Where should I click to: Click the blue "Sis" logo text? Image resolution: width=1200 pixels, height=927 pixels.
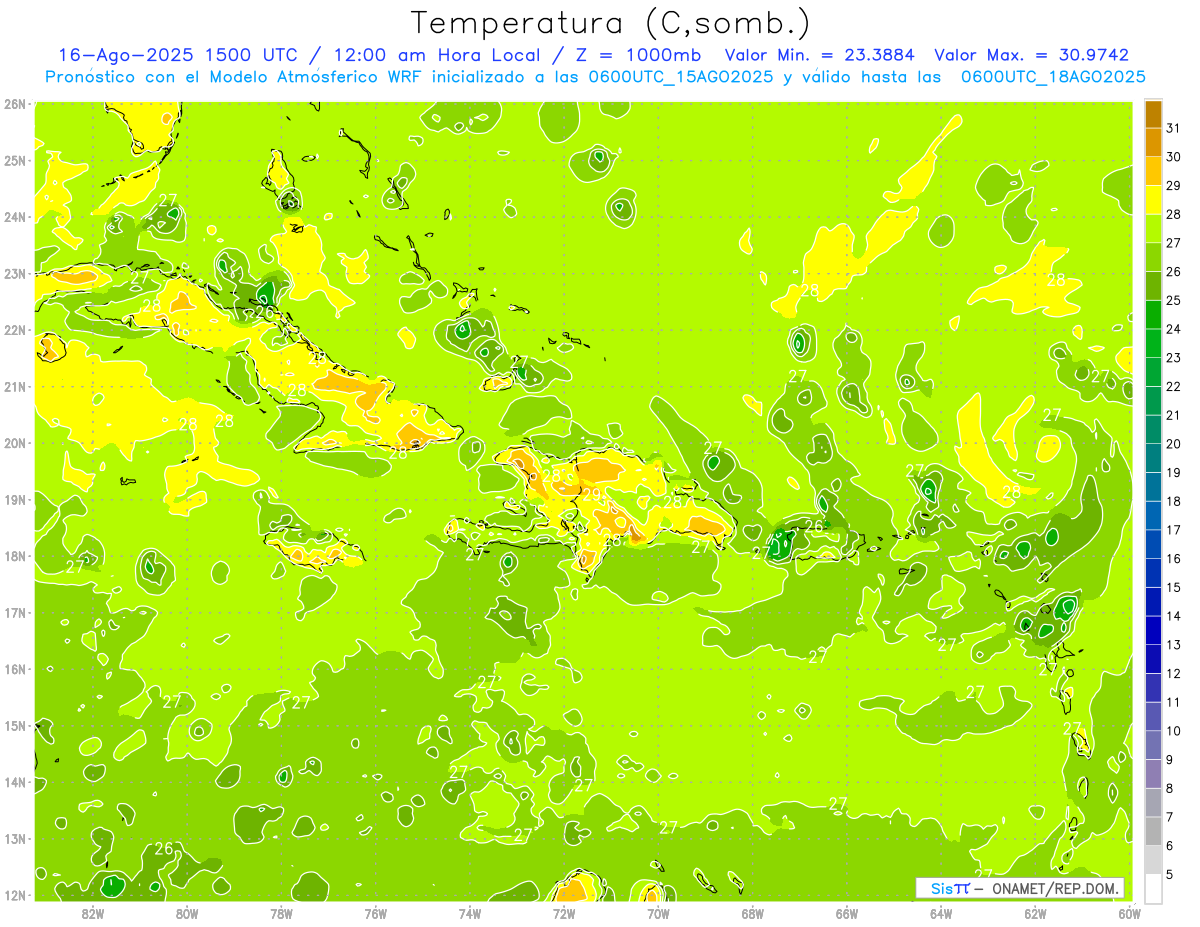[x=940, y=888]
